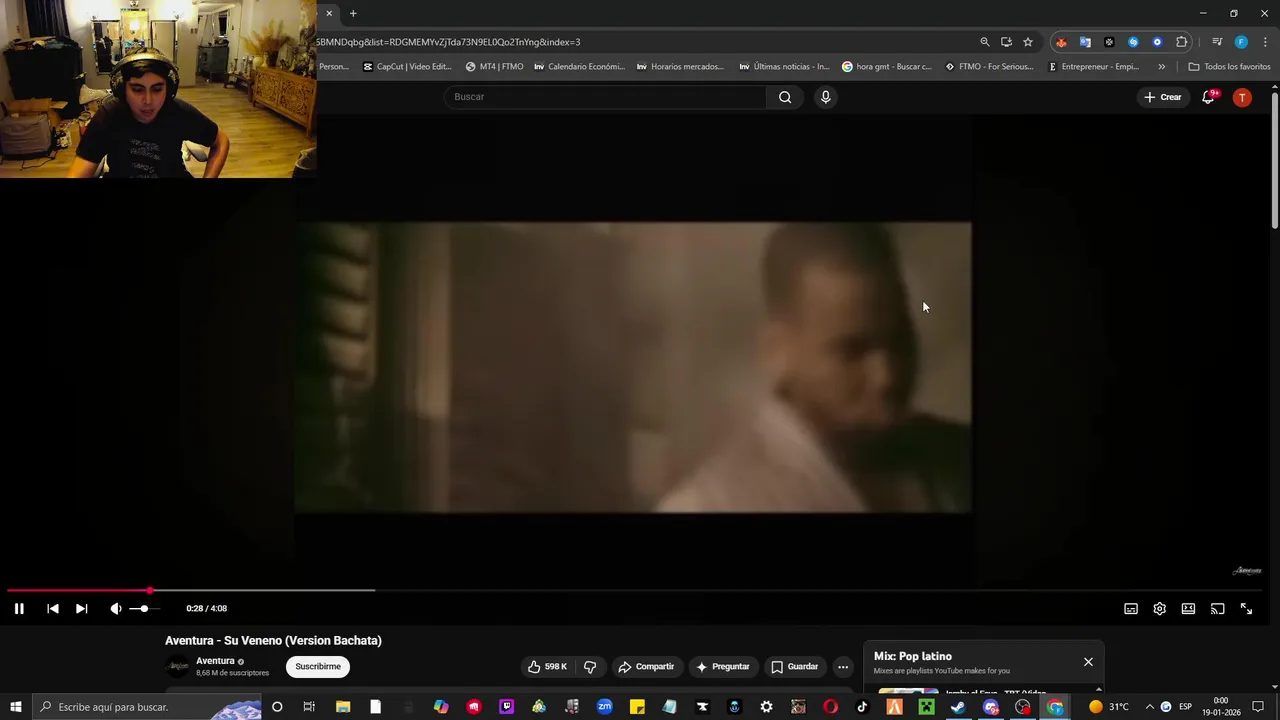The height and width of the screenshot is (720, 1280).
Task: Open TikTok from the taskbar
Action: tap(862, 707)
